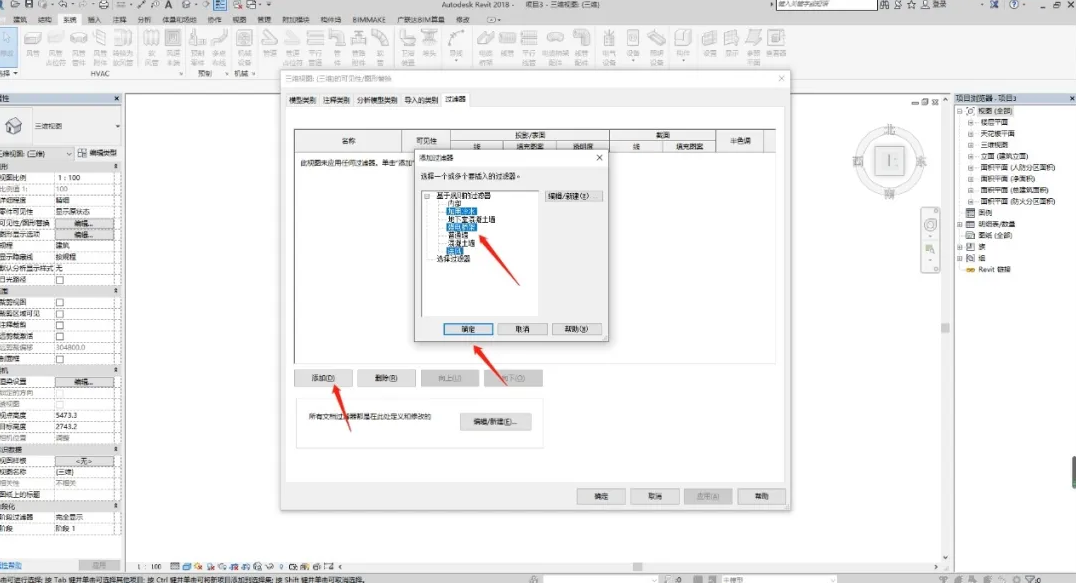Image resolution: width=1076 pixels, height=583 pixels.
Task: Collapse the 基于规则的过滤器 tree node
Action: click(427, 196)
